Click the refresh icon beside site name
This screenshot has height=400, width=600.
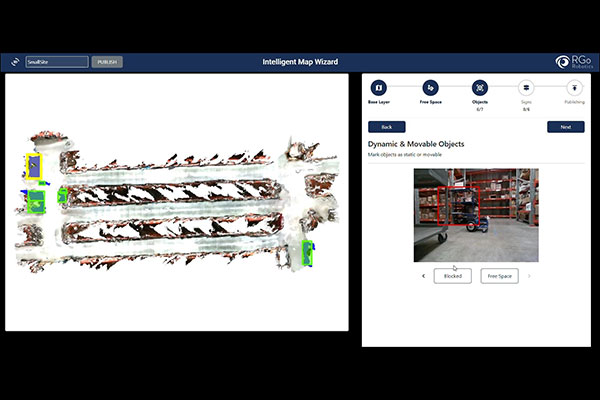tap(15, 62)
